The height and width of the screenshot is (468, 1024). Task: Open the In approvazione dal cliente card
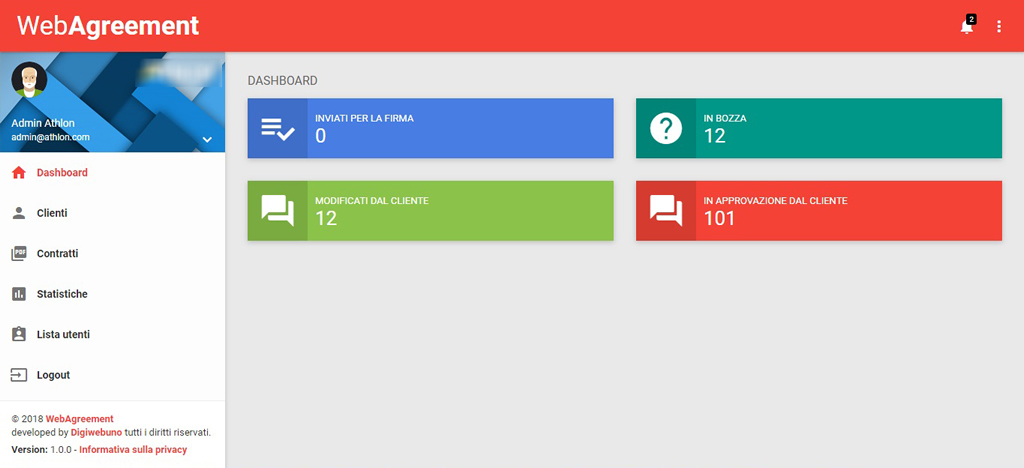(x=818, y=211)
